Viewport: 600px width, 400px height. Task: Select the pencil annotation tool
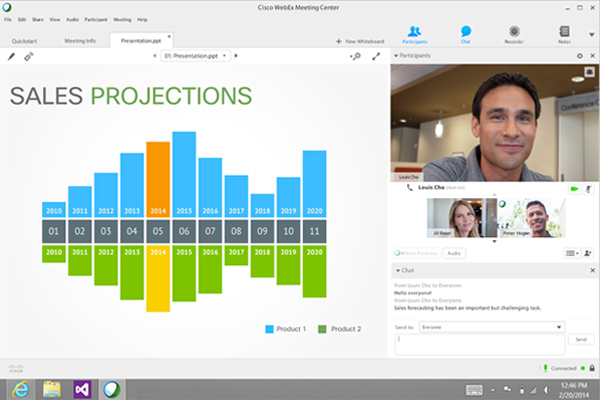(x=11, y=57)
